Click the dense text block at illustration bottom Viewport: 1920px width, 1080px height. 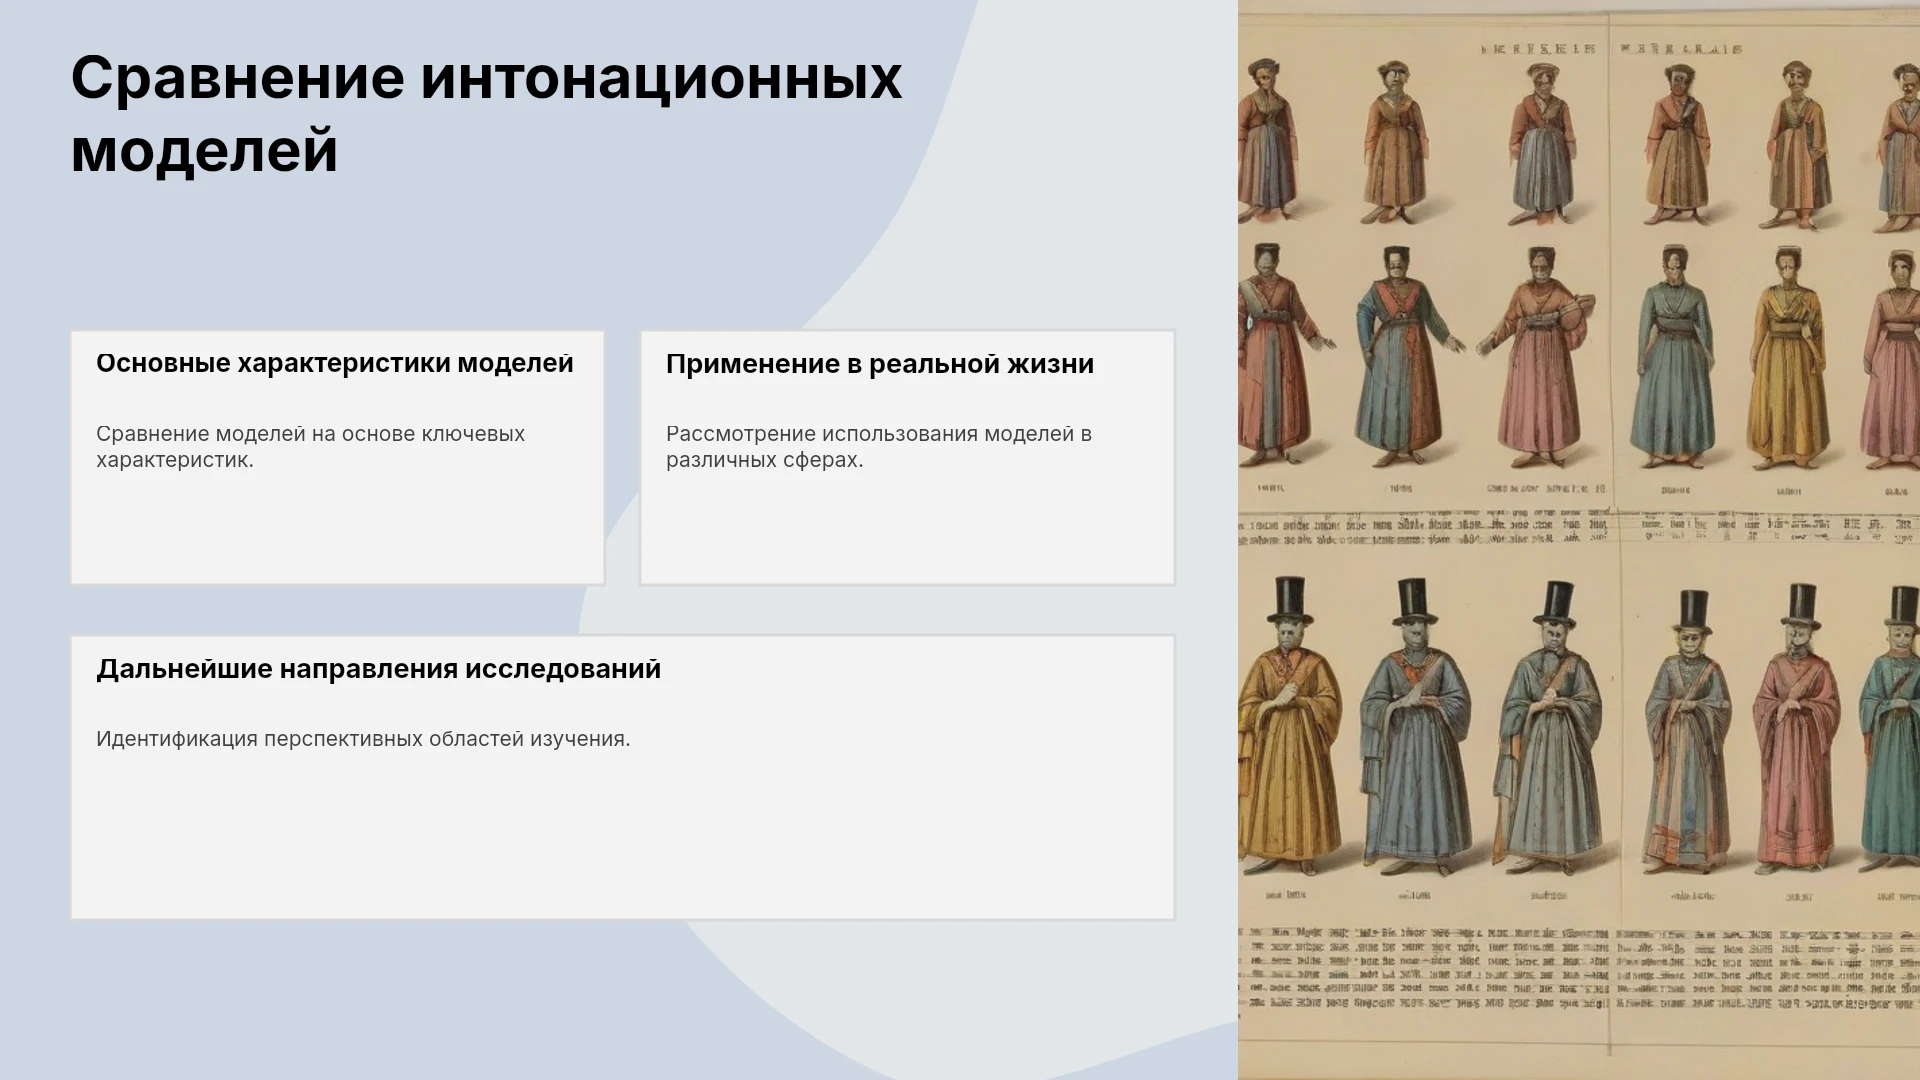pyautogui.click(x=1579, y=967)
